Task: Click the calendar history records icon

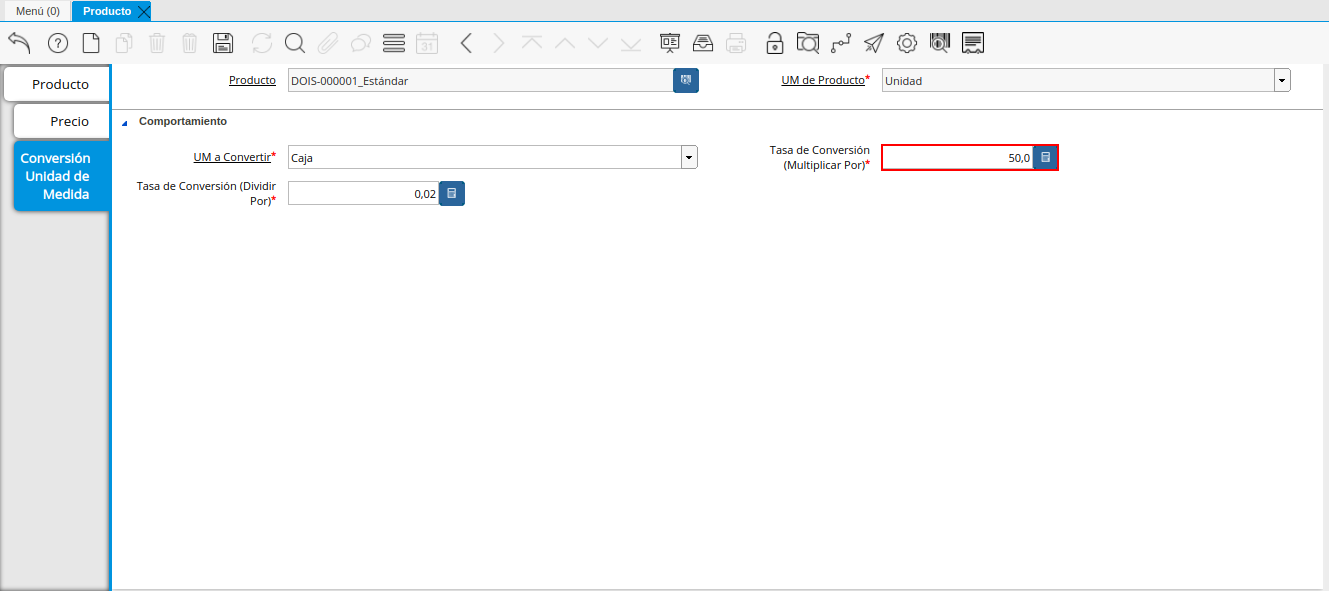Action: coord(427,43)
